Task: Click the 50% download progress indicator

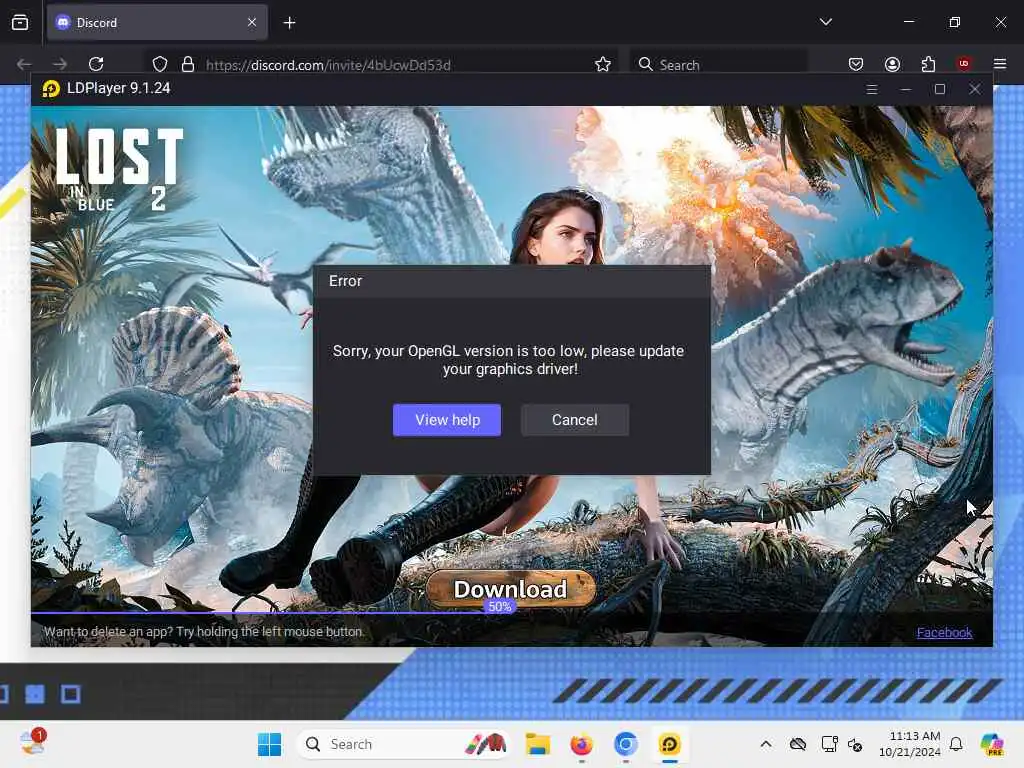Action: pos(500,607)
